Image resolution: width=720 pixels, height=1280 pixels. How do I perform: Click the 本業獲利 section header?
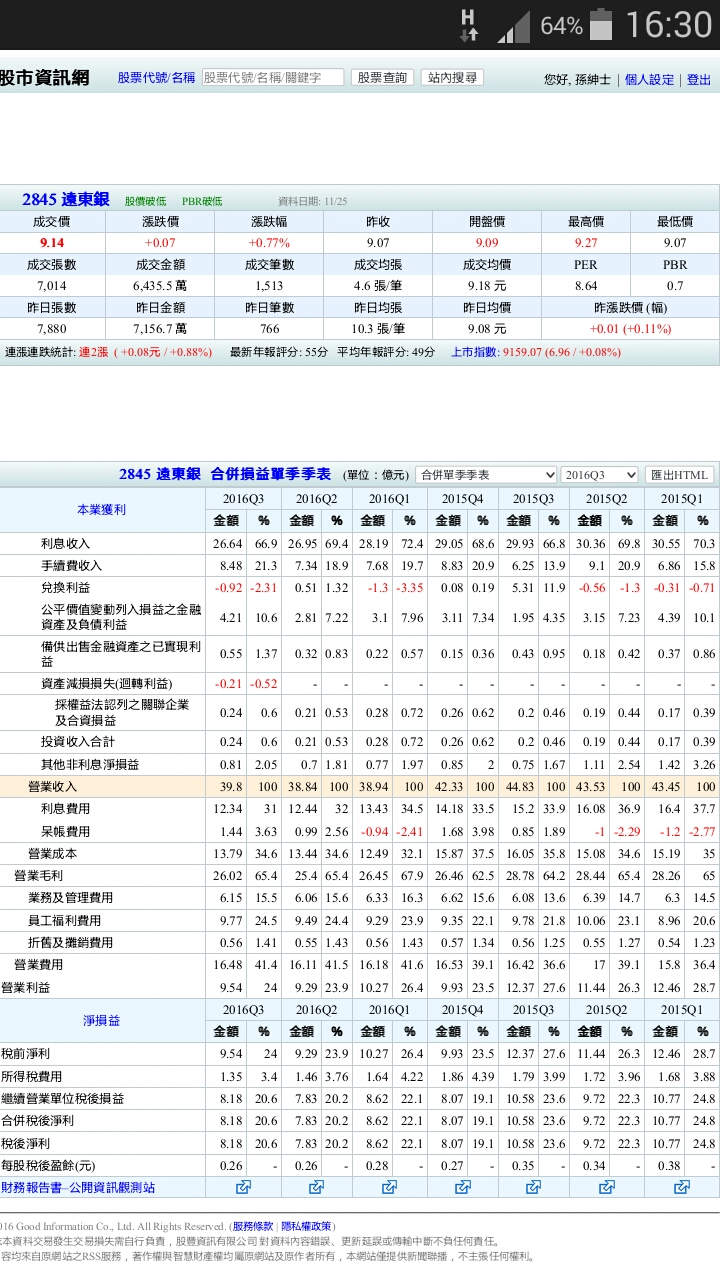102,510
